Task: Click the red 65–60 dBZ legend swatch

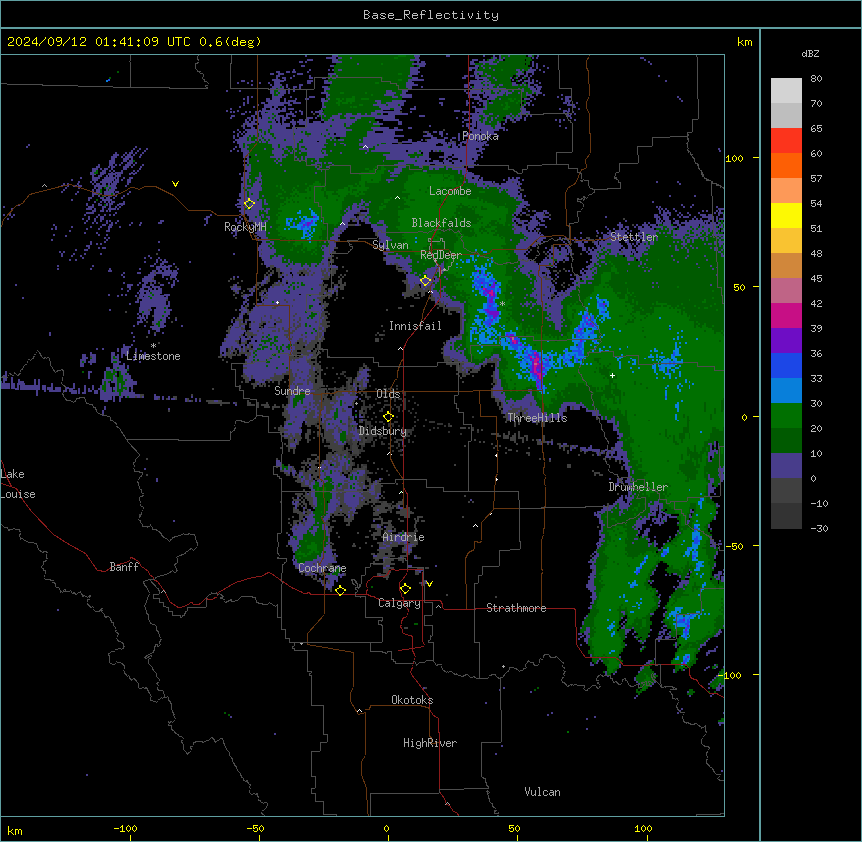Action: click(x=786, y=141)
